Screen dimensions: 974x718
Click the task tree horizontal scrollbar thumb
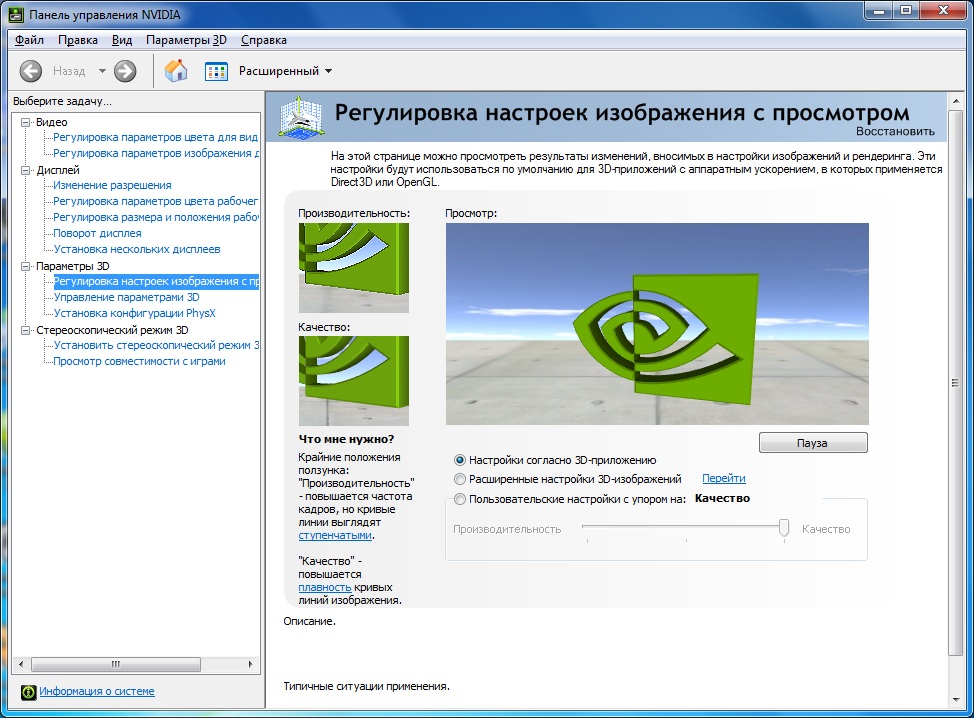(116, 664)
